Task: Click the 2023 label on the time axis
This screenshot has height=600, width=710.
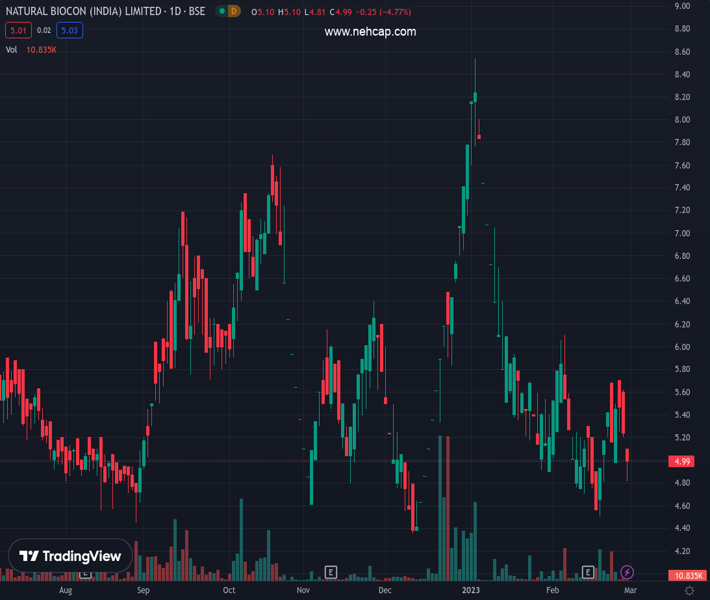Action: (x=471, y=591)
